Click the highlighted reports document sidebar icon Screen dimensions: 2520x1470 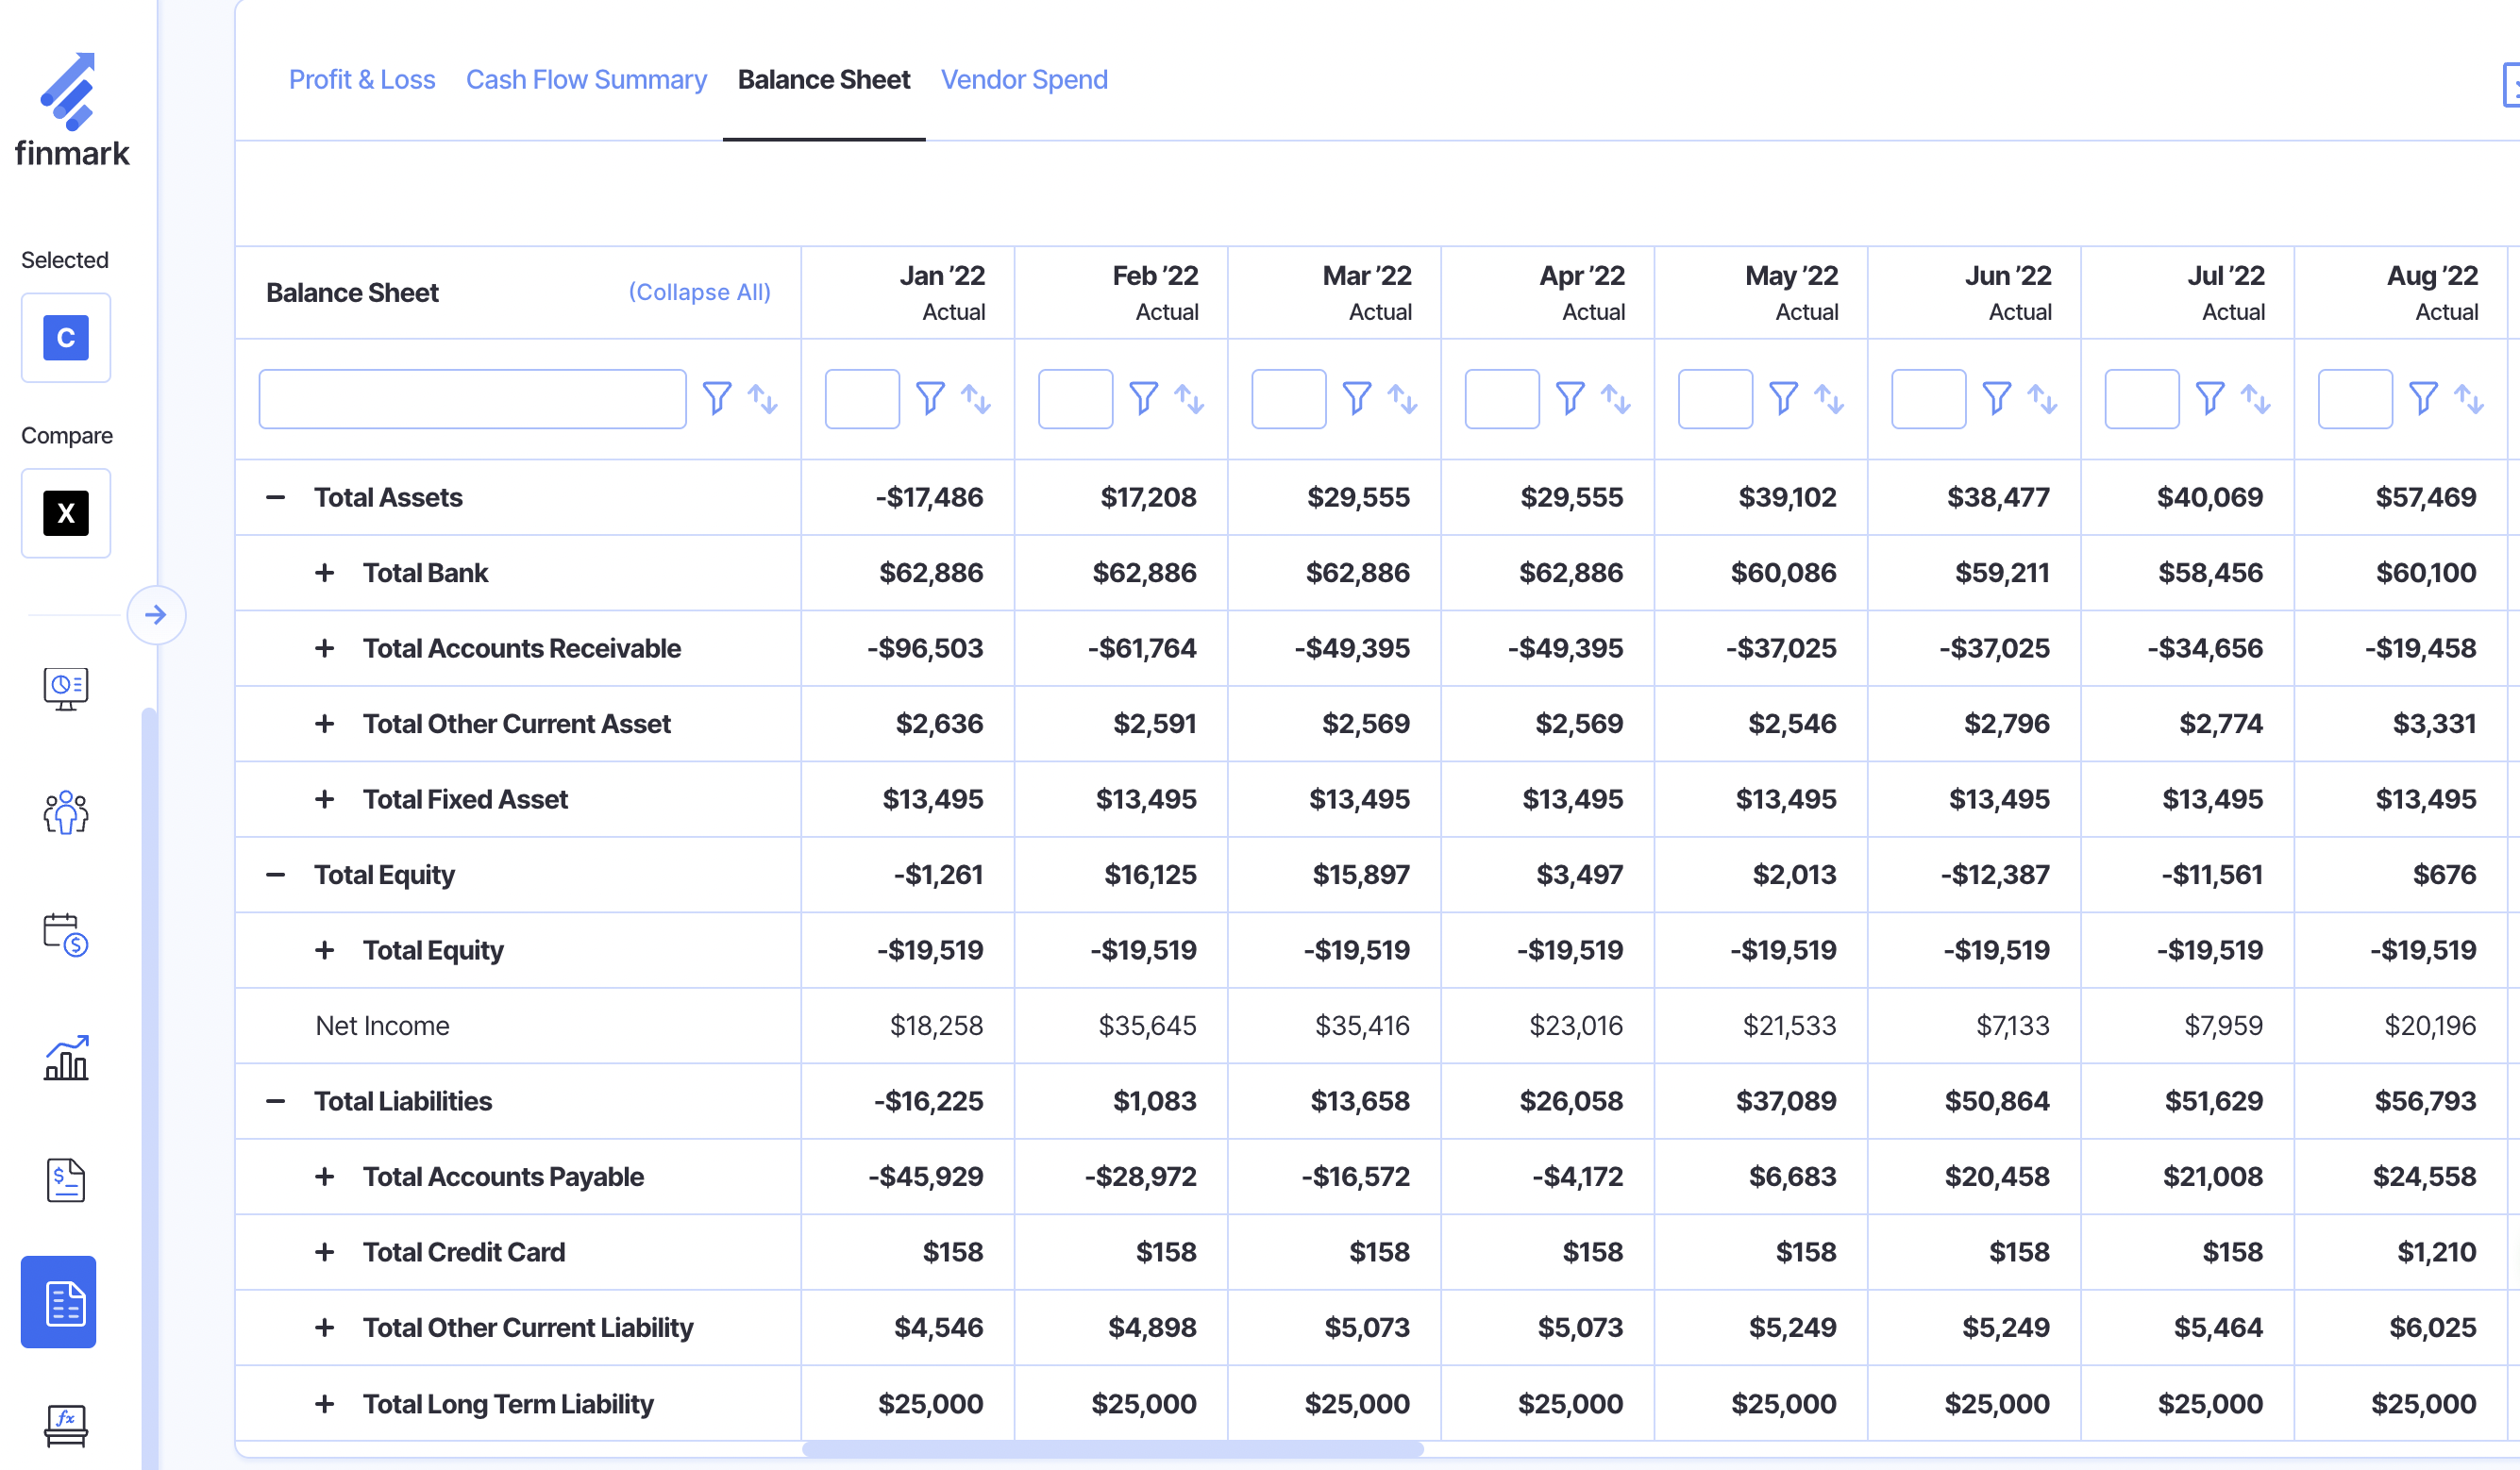[x=59, y=1302]
